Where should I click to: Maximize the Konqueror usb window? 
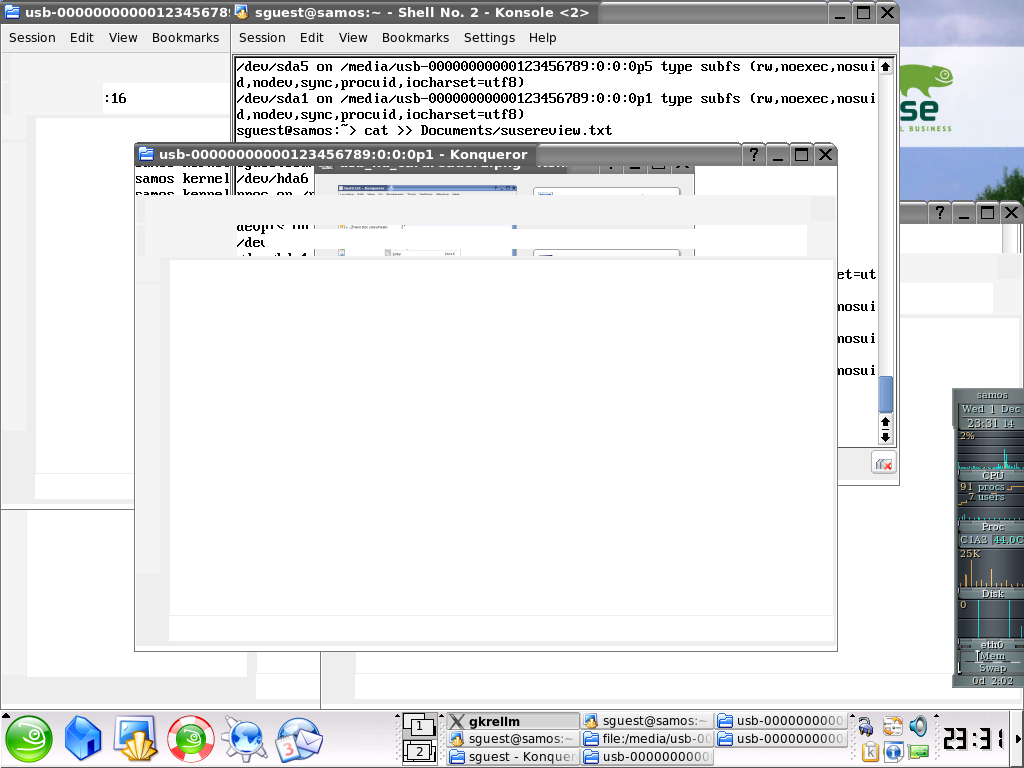pos(801,155)
